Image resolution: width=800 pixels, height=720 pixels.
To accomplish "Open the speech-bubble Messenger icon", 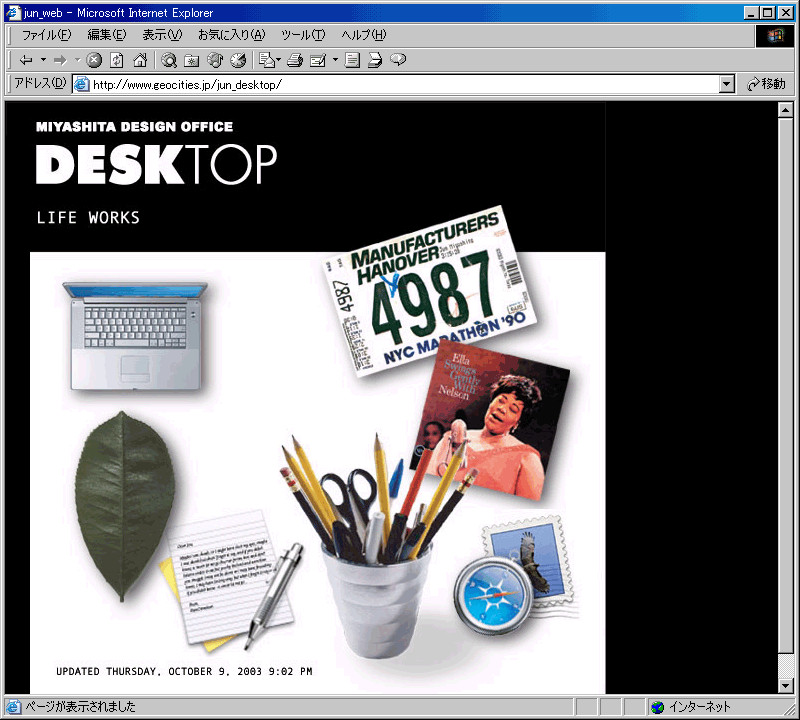I will (398, 60).
